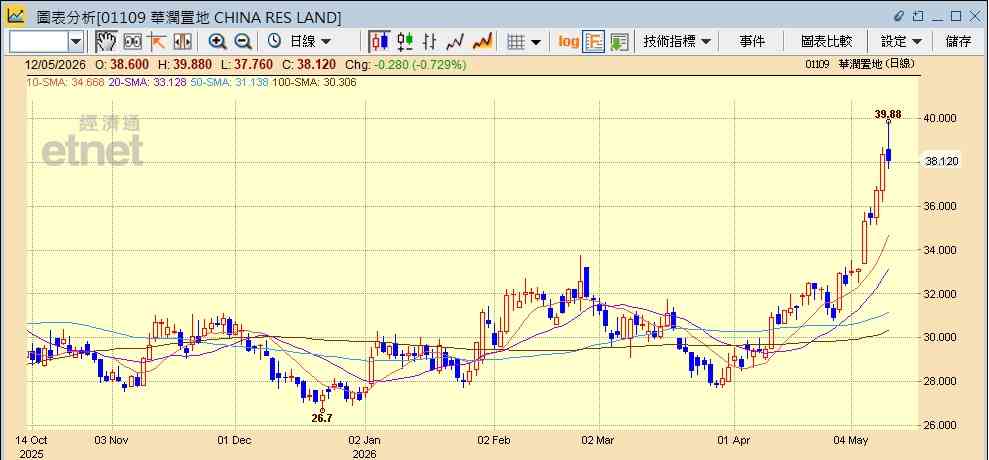Switch to candlestick chart type
The height and width of the screenshot is (460, 989).
click(379, 42)
